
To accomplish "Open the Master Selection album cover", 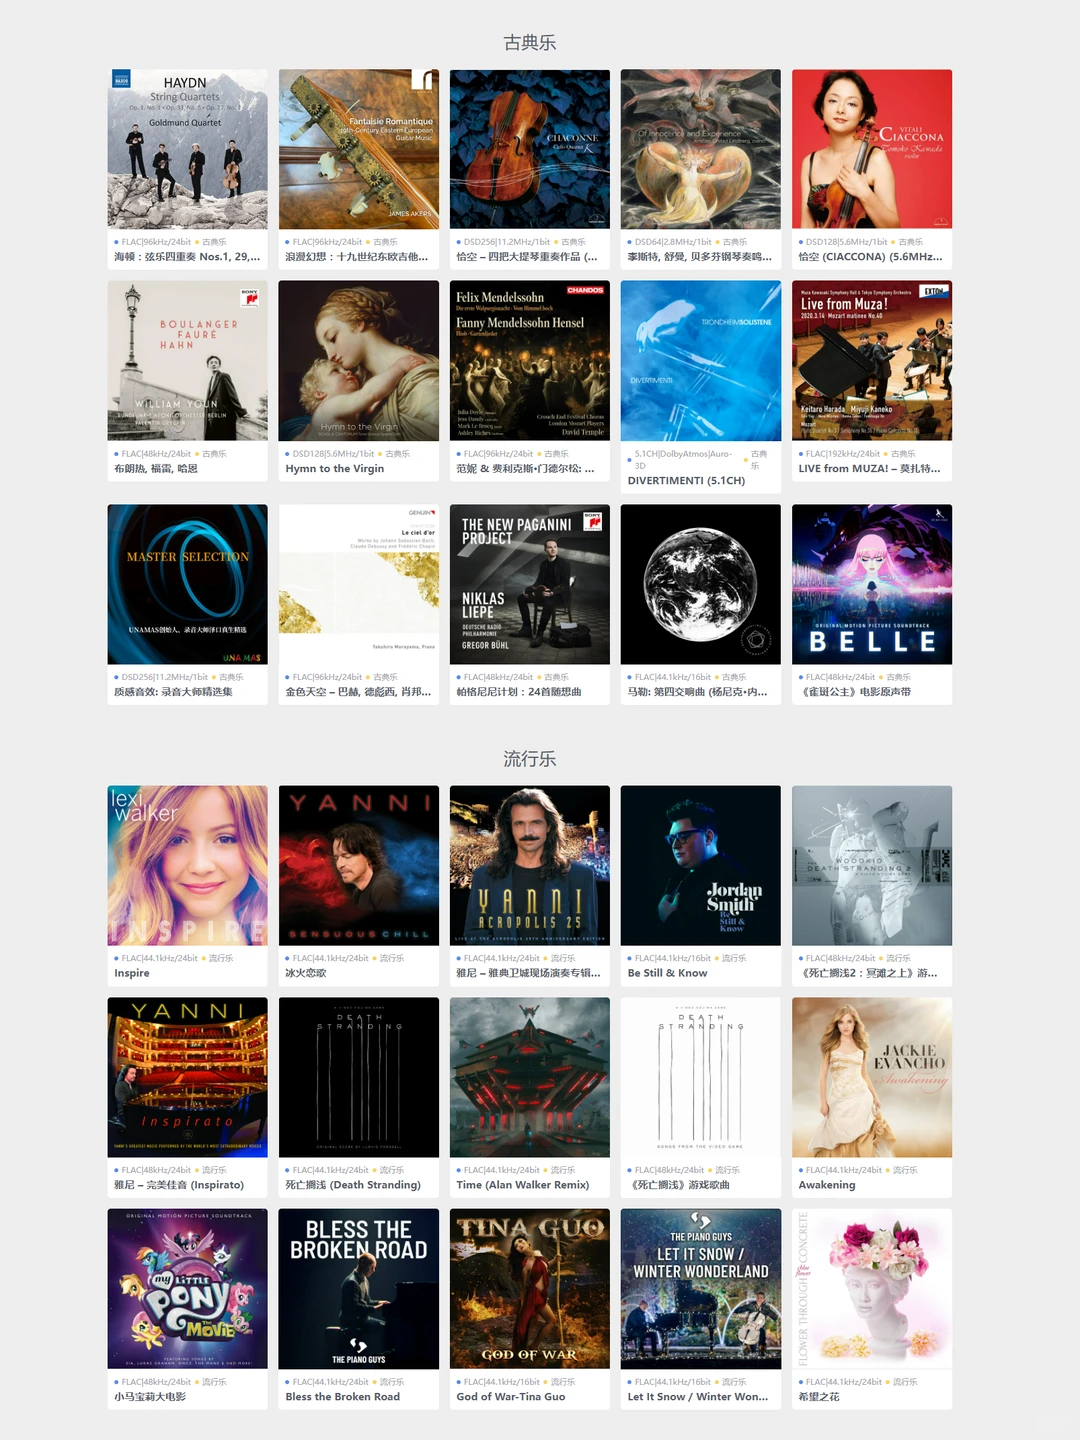I will click(x=188, y=584).
